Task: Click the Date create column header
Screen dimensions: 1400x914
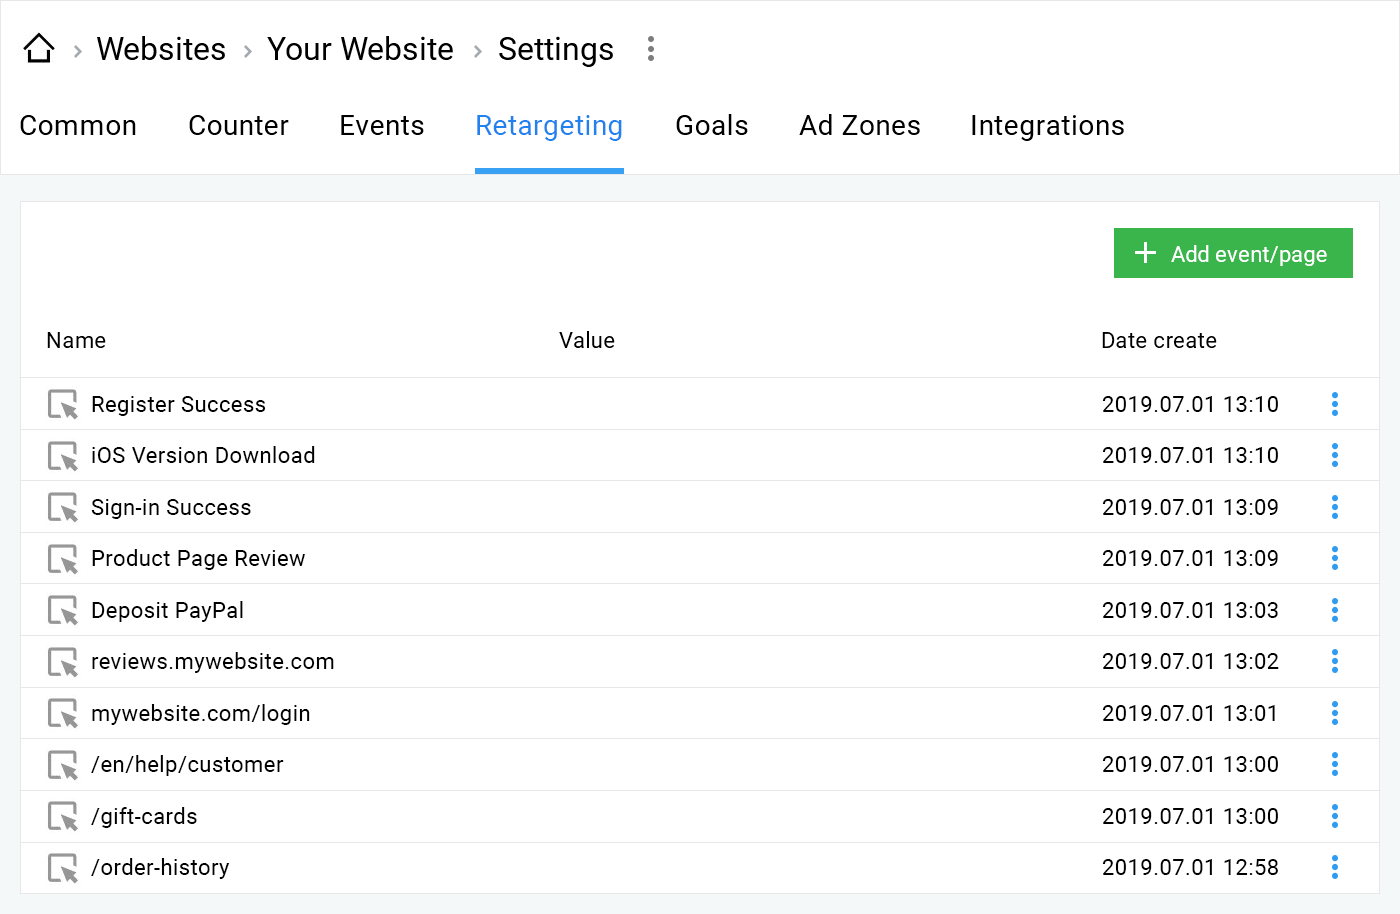Action: coord(1159,340)
